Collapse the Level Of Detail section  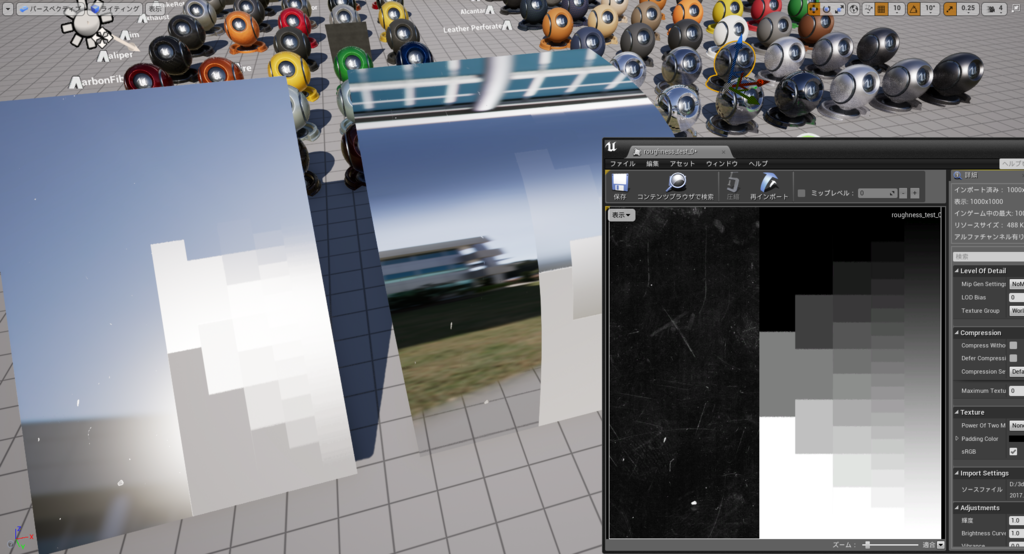coord(957,270)
